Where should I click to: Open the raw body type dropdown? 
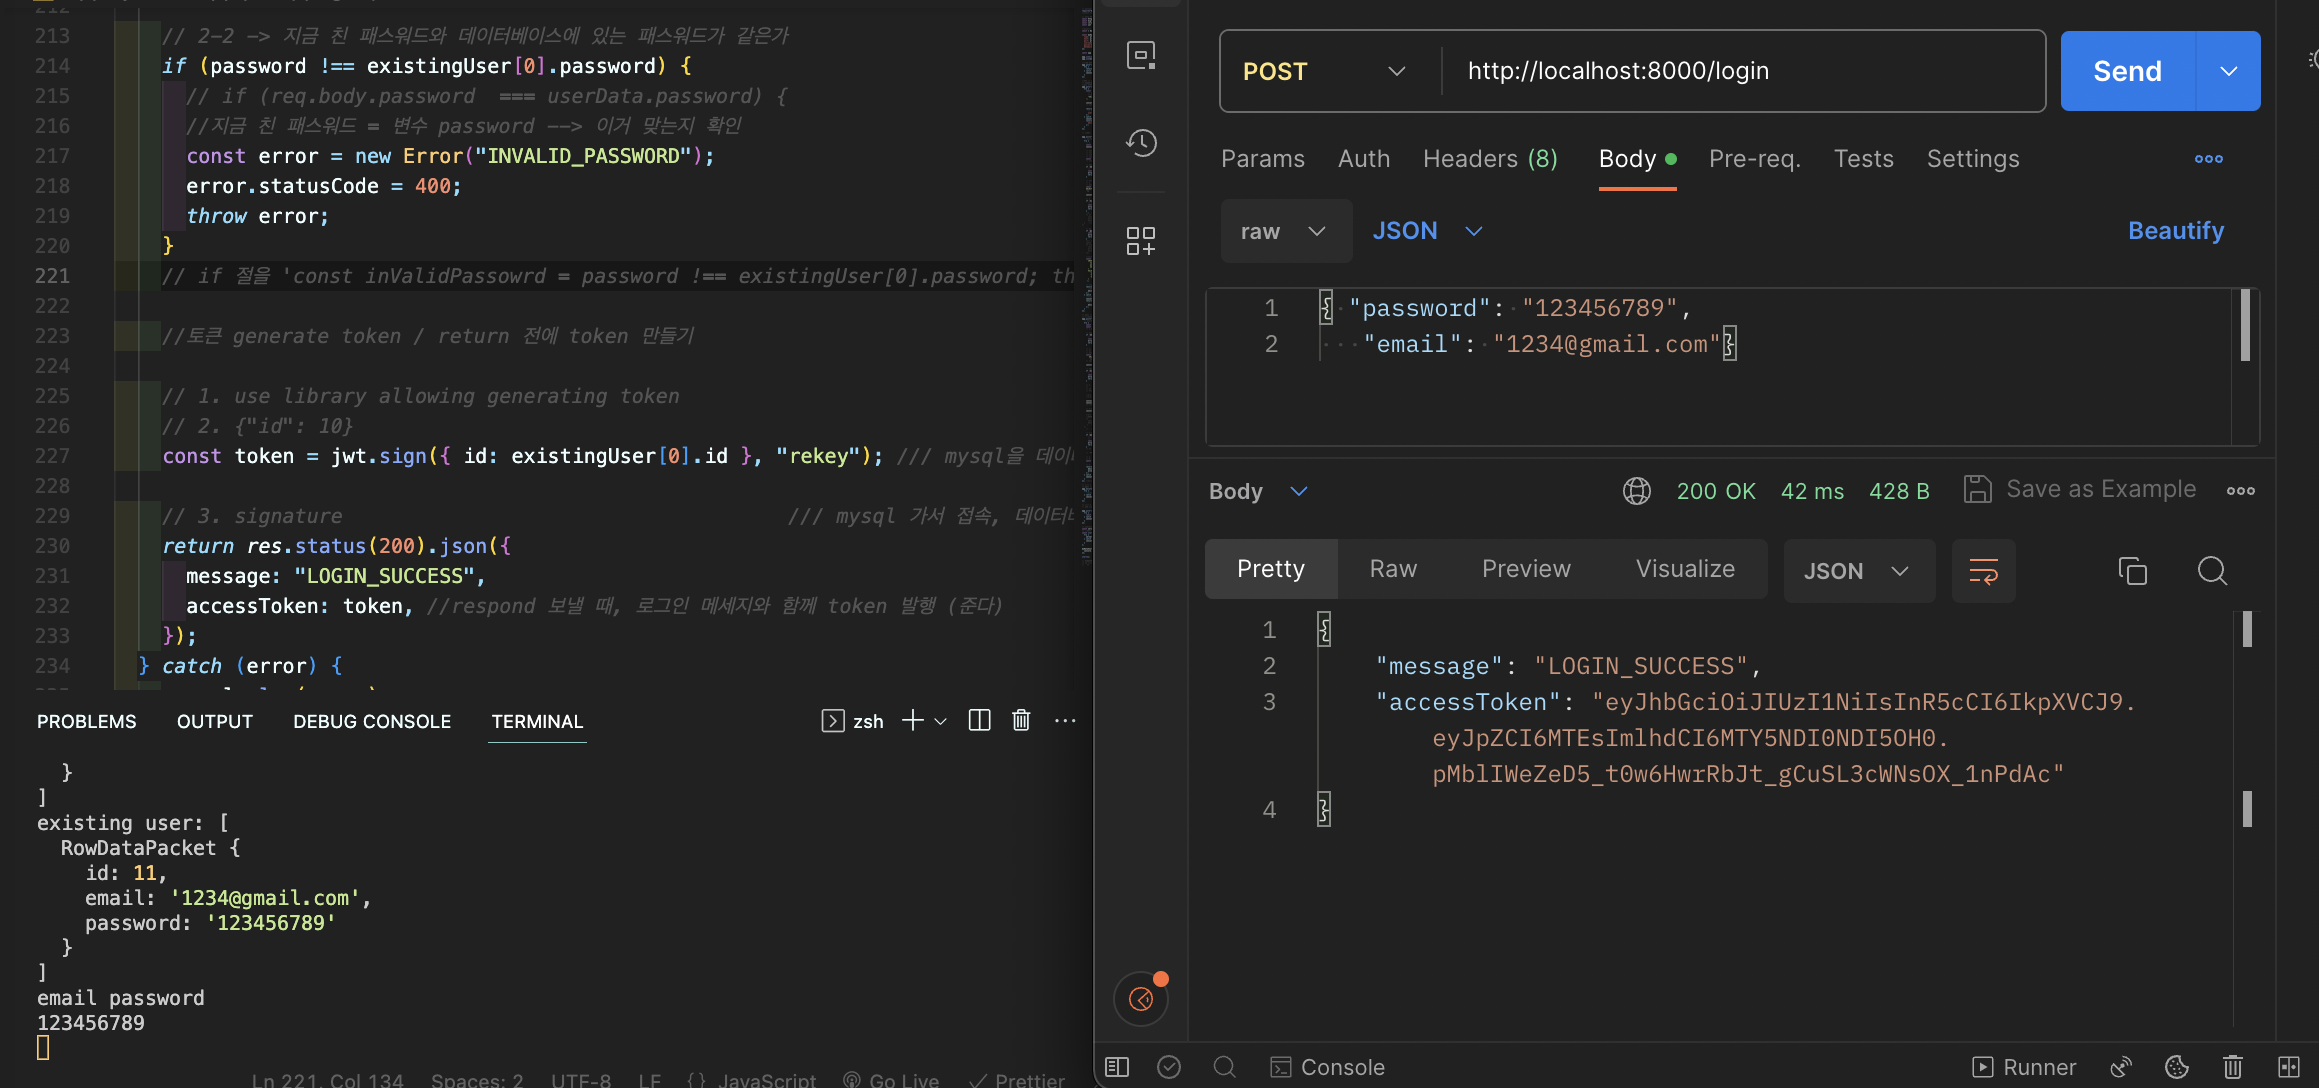click(1286, 231)
